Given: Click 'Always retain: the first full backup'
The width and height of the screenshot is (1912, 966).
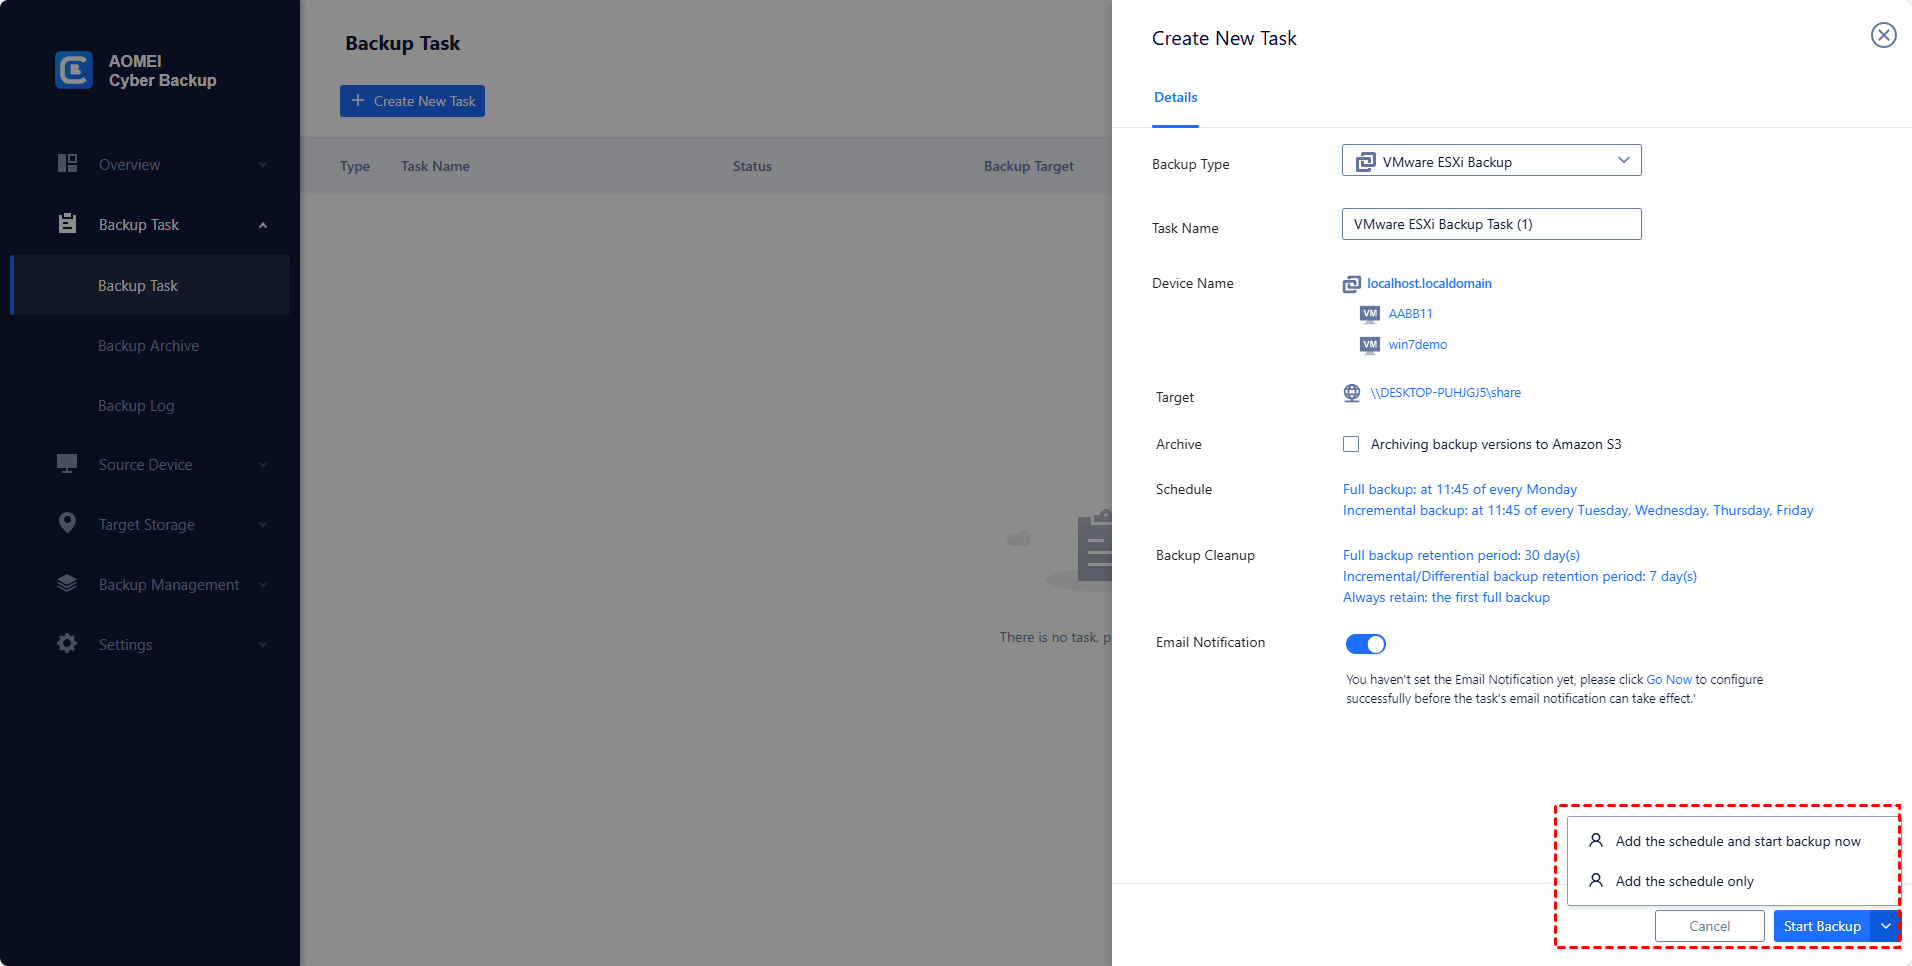Looking at the screenshot, I should point(1446,597).
